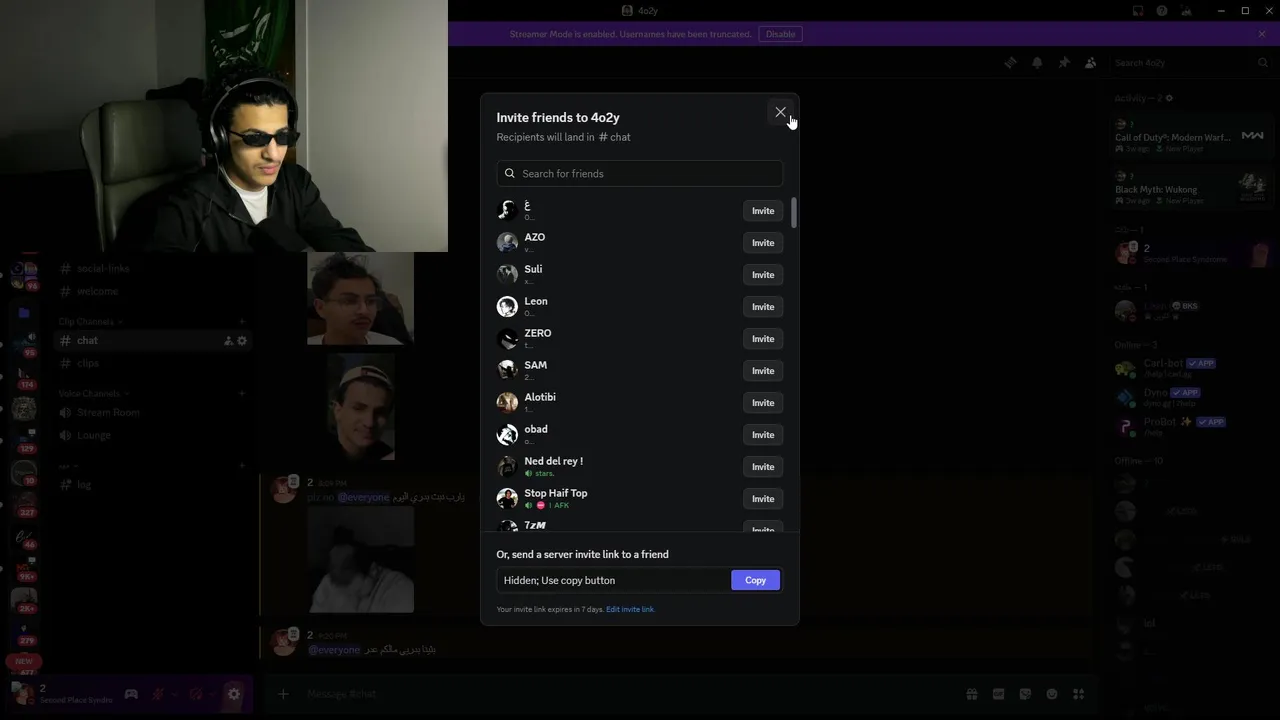Open pinned messages icon
This screenshot has width=1280, height=720.
coord(1064,62)
